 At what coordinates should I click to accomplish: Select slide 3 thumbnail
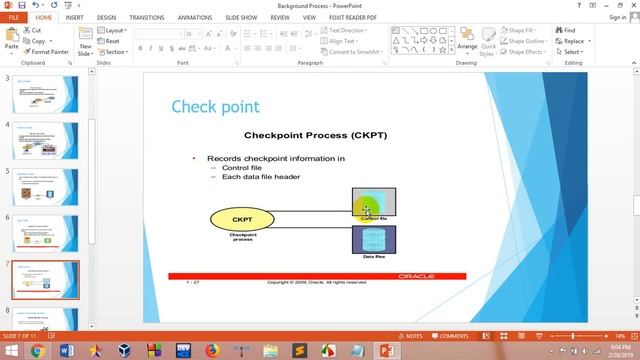coord(45,94)
